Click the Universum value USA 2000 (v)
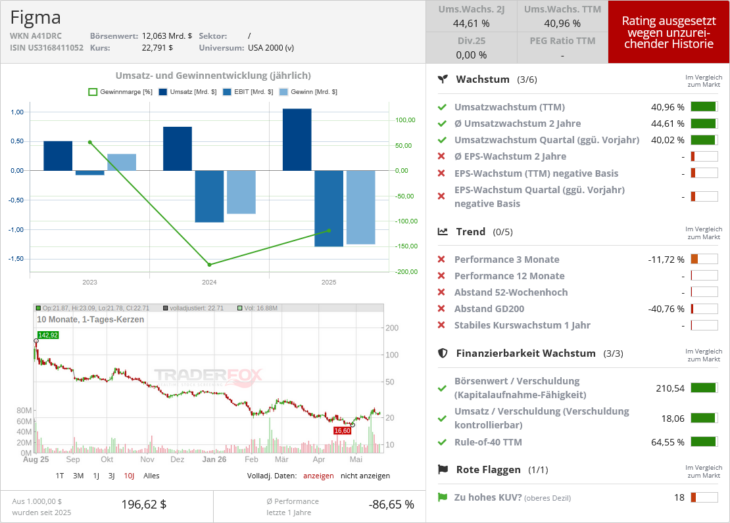Screen dimensions: 730x523 [x=271, y=48]
